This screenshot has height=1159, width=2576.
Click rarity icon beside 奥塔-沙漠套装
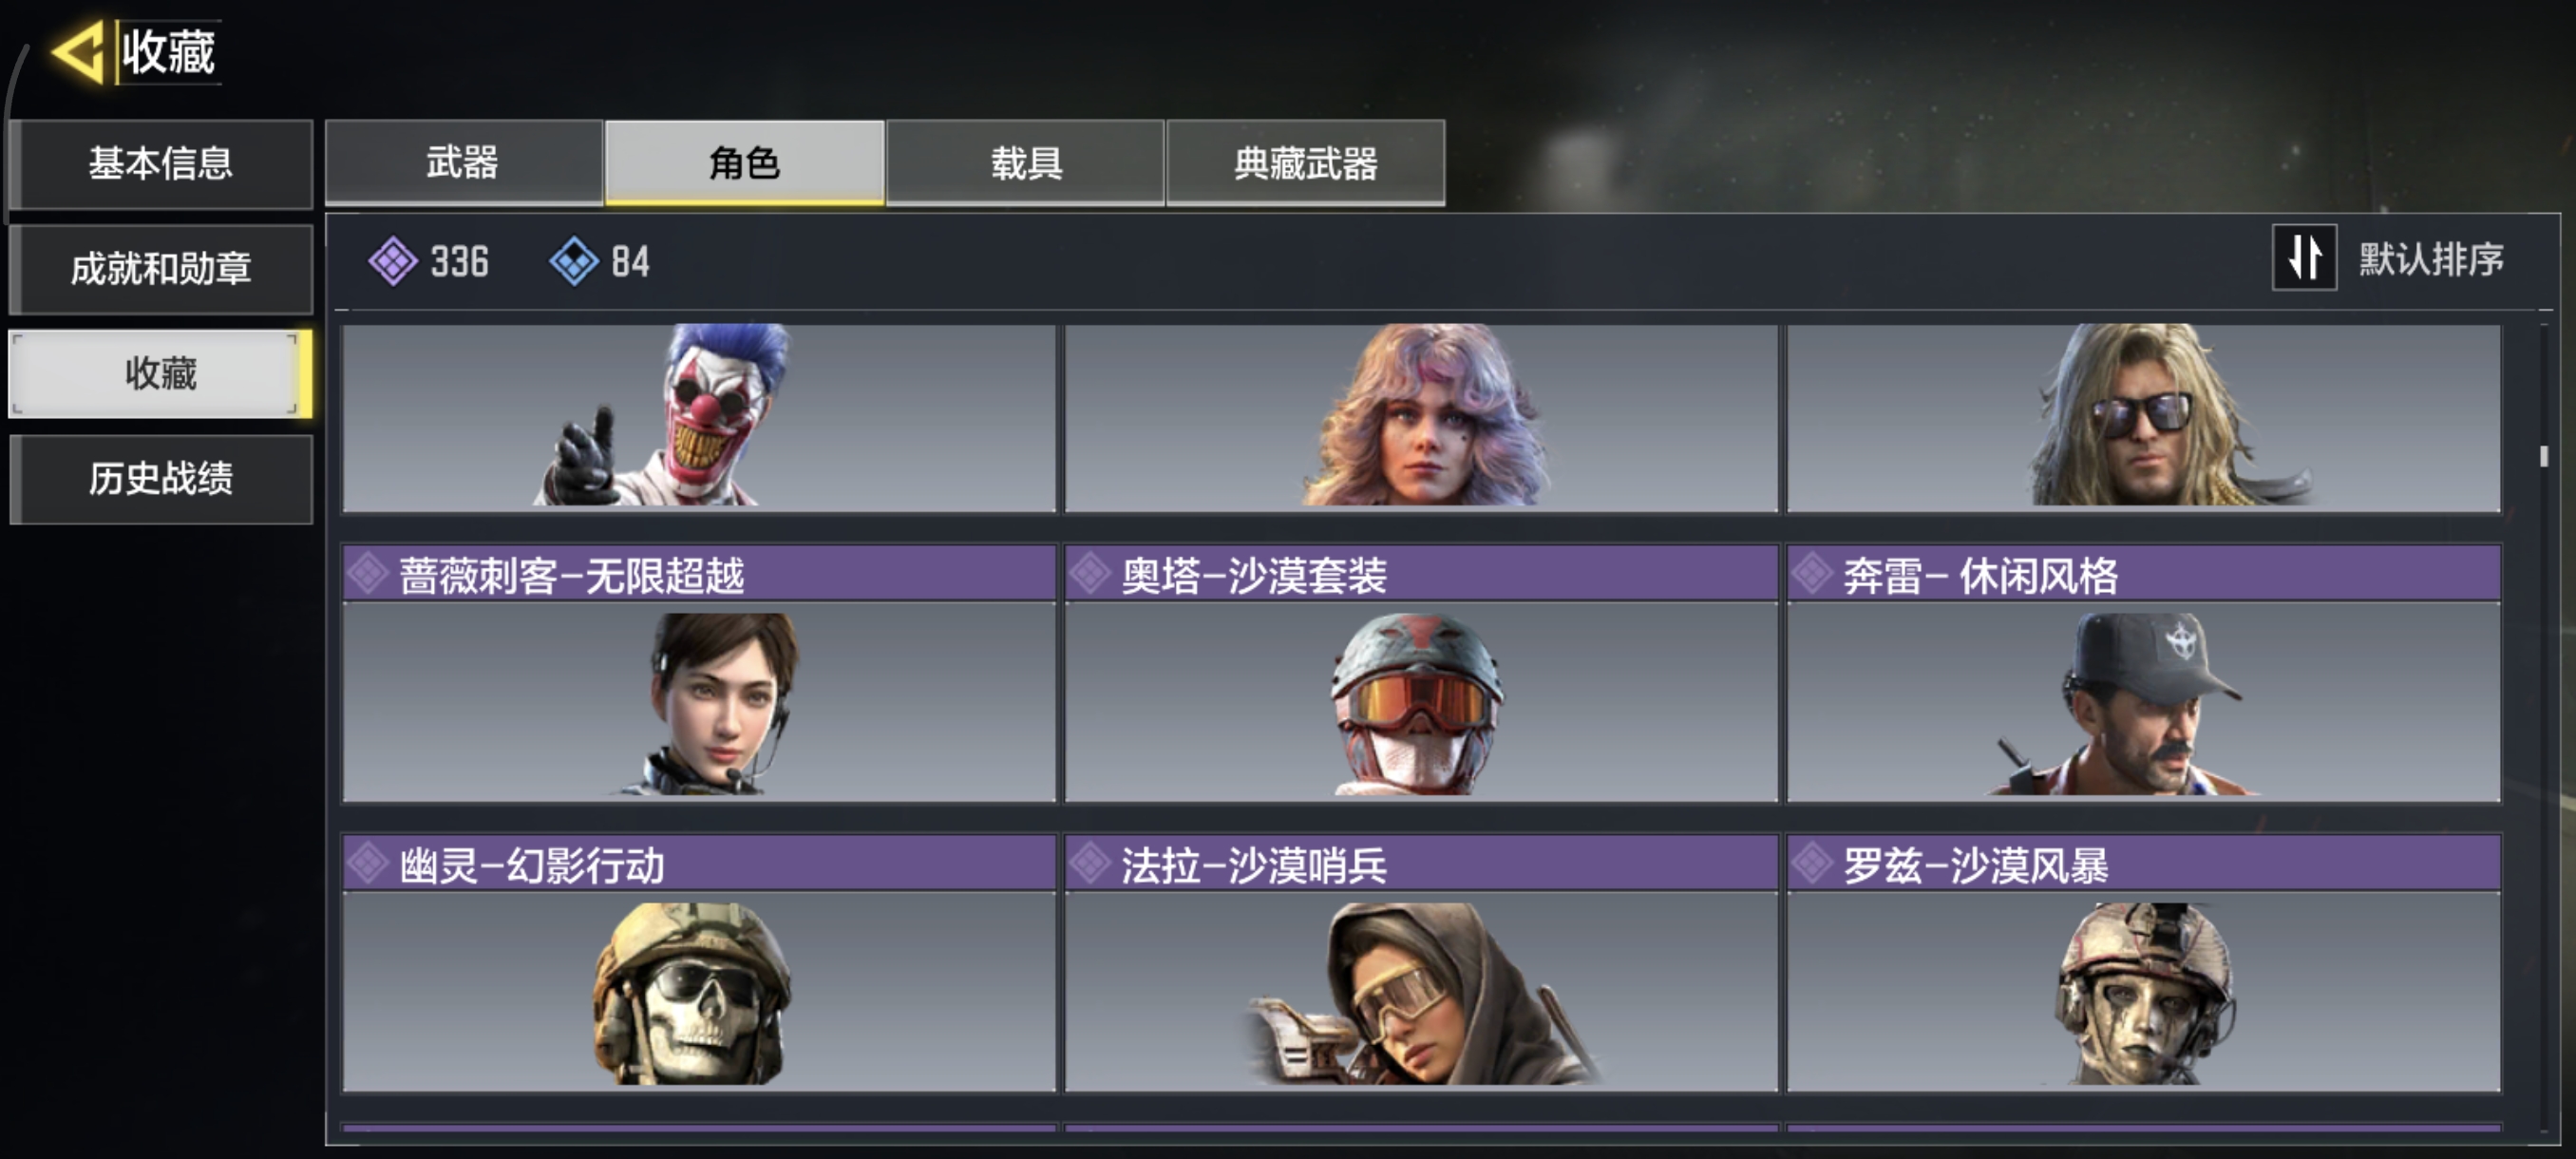1090,574
